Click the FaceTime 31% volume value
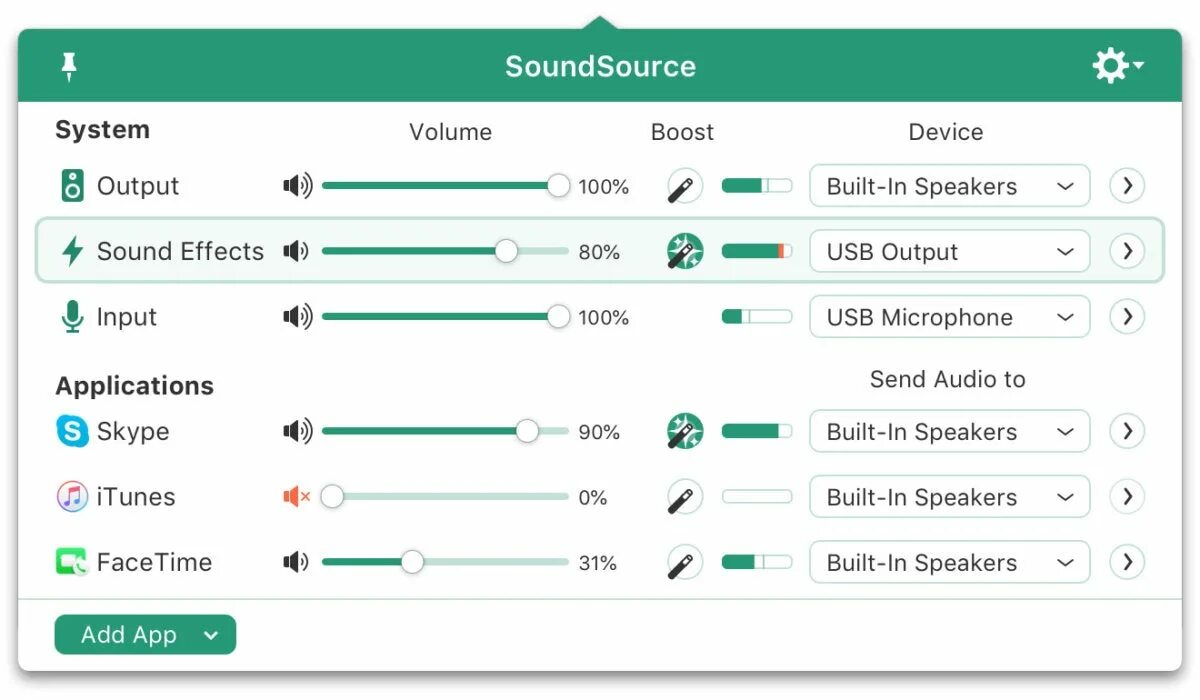The image size is (1200, 700). click(597, 563)
